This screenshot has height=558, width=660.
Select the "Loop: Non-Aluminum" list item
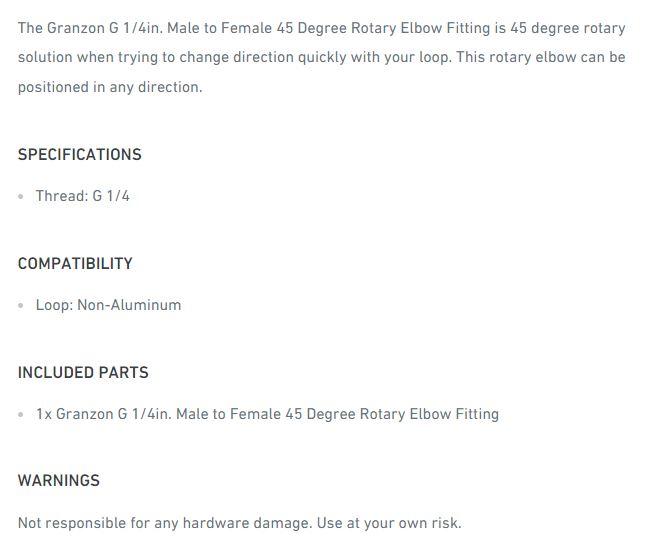[x=108, y=305]
